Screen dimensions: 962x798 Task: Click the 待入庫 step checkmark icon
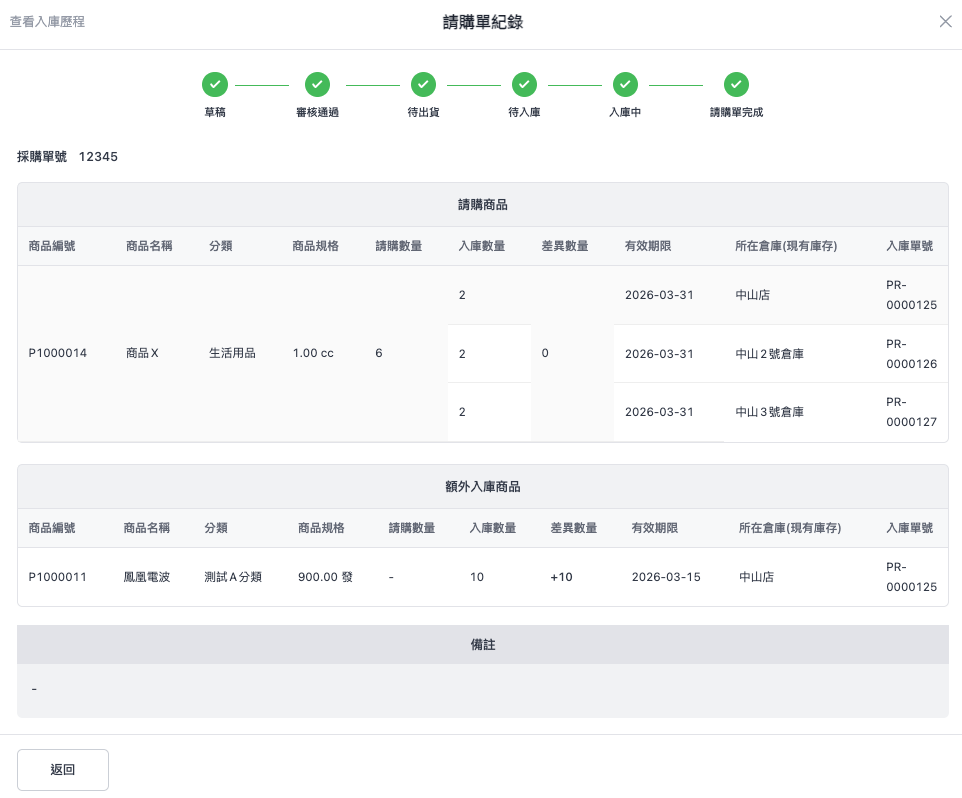pos(524,85)
